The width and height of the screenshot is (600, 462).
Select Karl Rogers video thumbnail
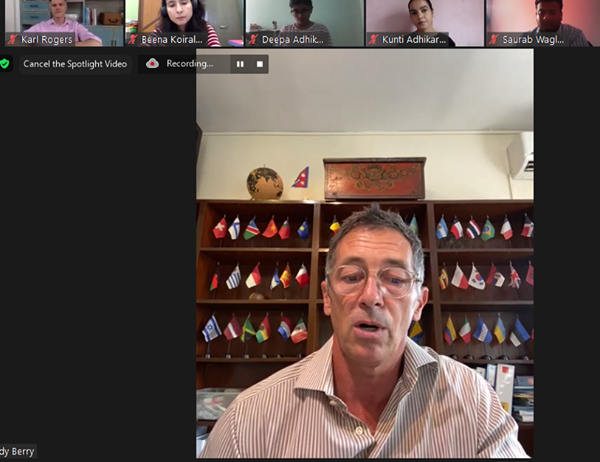tap(64, 23)
